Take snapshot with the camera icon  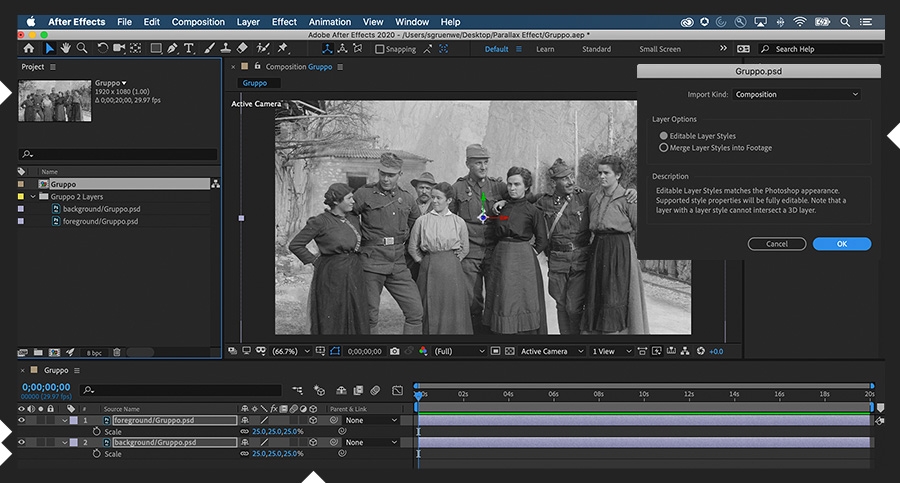click(x=395, y=351)
